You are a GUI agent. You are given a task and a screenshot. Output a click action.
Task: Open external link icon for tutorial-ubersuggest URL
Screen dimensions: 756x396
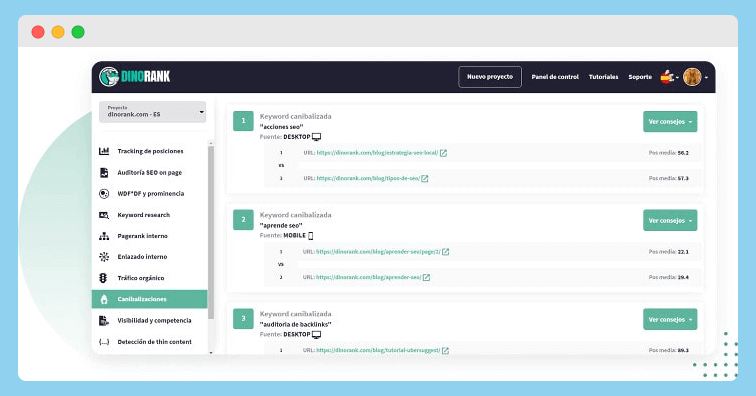[x=445, y=350]
